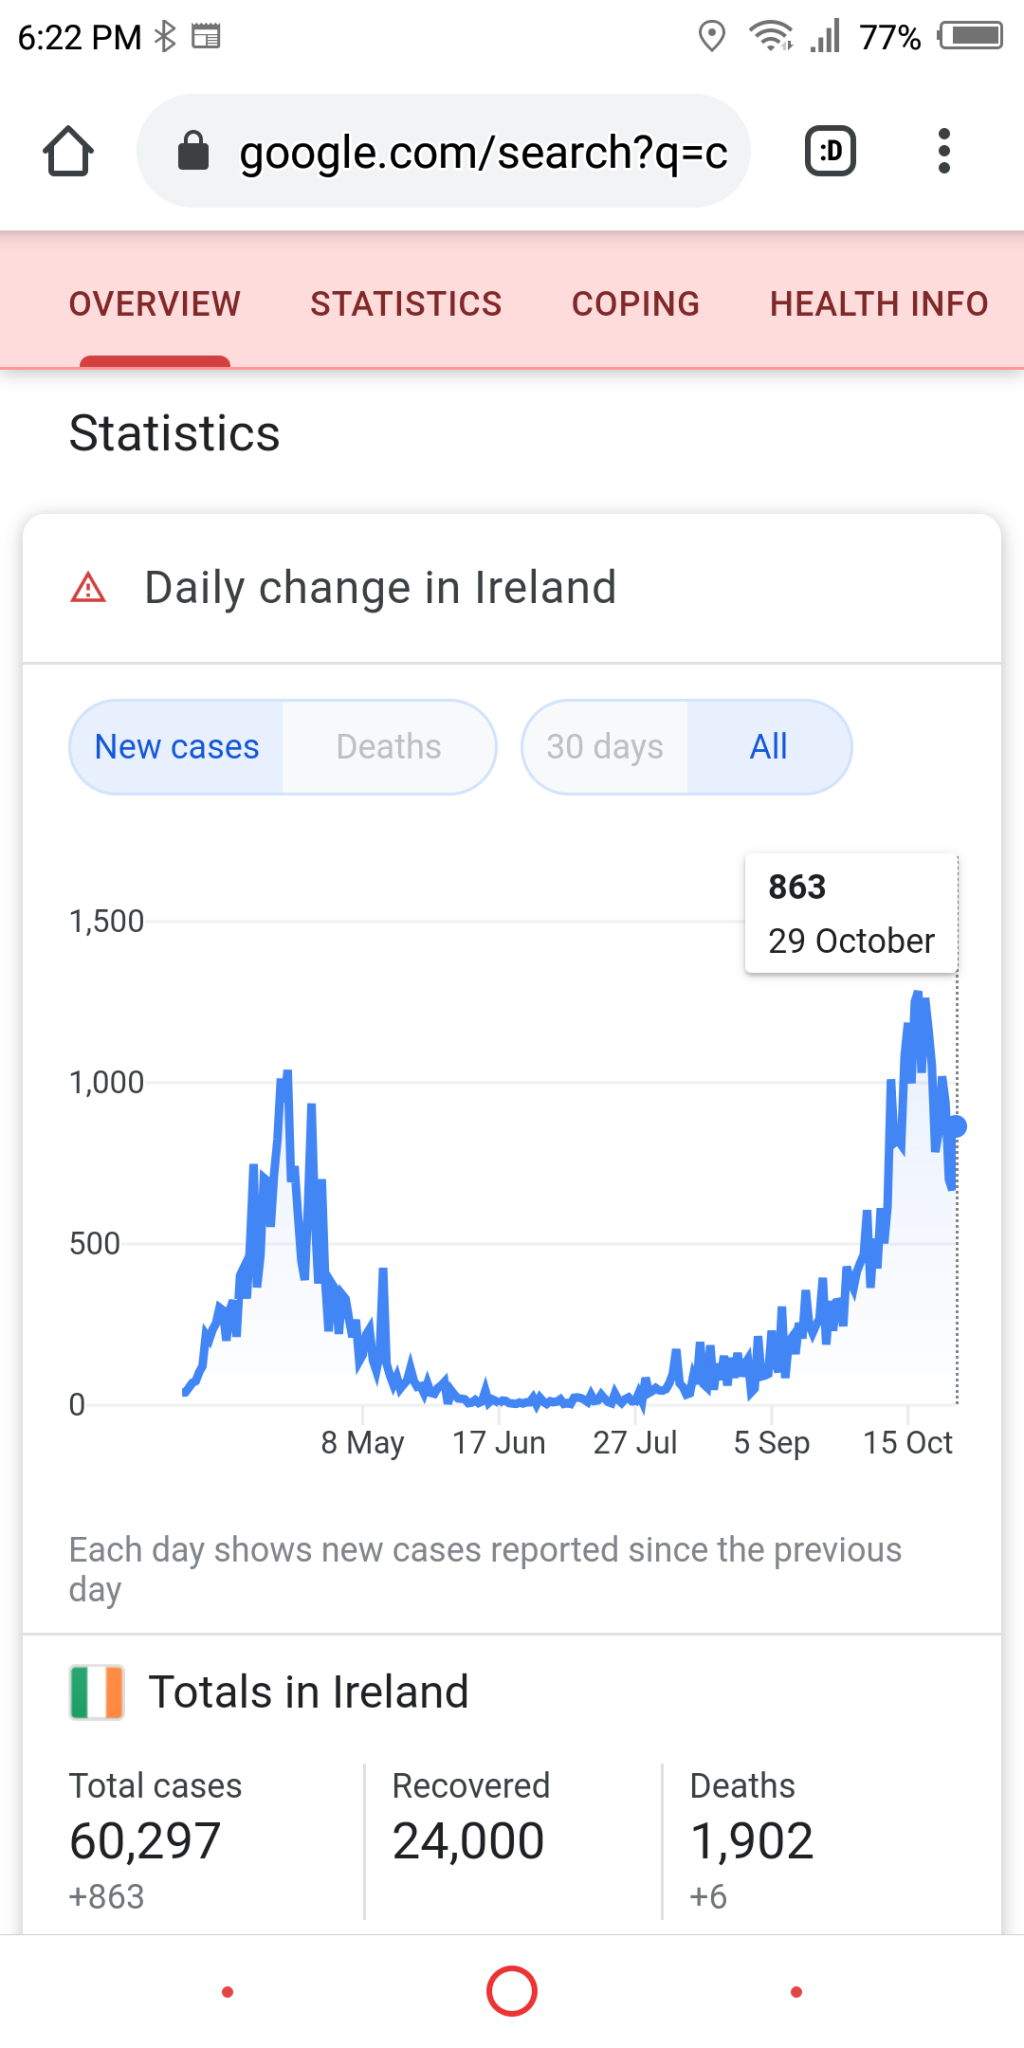Tap the 29 October data point on chart

pos(956,1127)
